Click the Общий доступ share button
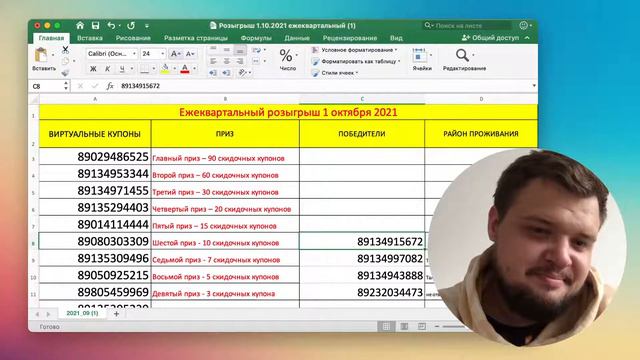 pyautogui.click(x=490, y=38)
